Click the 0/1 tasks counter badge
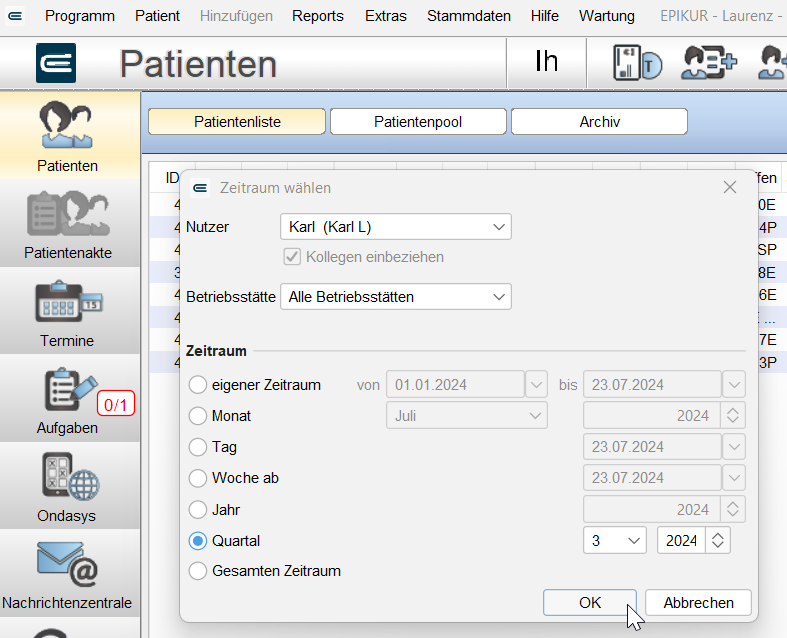This screenshot has height=638, width=787. (x=116, y=404)
